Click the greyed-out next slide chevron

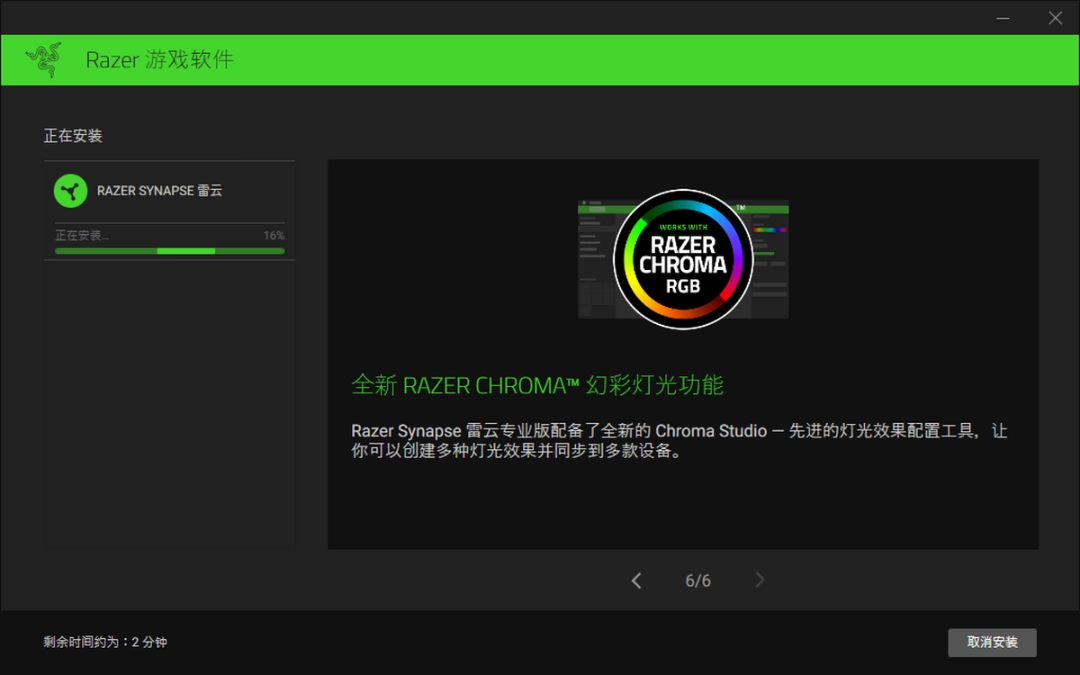[760, 581]
